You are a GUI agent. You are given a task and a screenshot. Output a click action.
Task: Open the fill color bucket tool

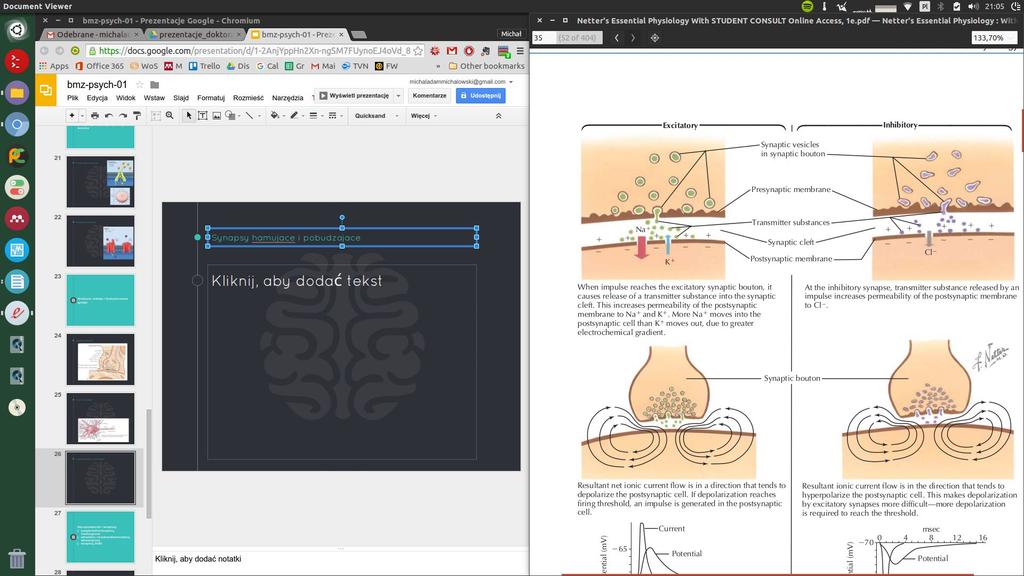275,116
